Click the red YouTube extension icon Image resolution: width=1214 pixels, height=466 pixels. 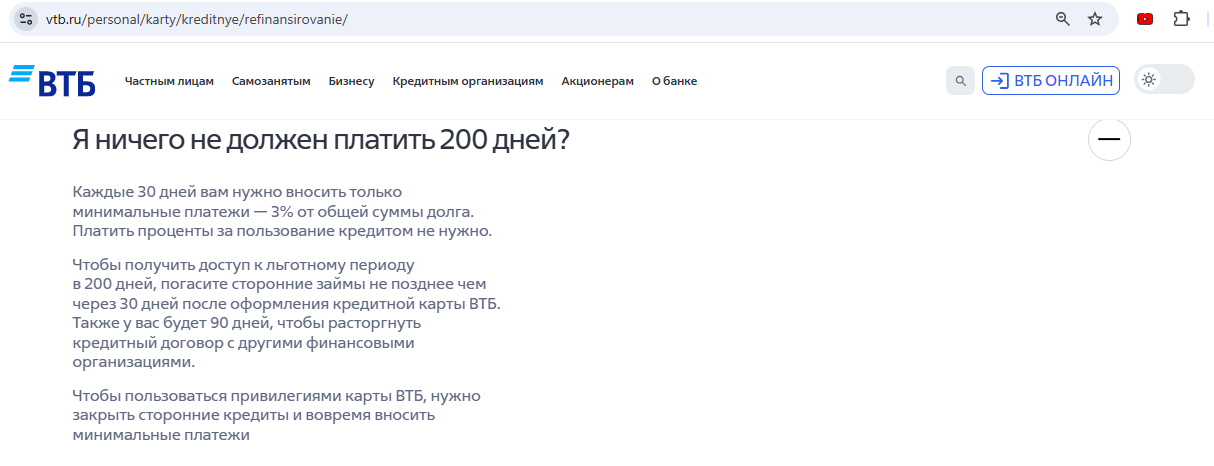(1145, 19)
